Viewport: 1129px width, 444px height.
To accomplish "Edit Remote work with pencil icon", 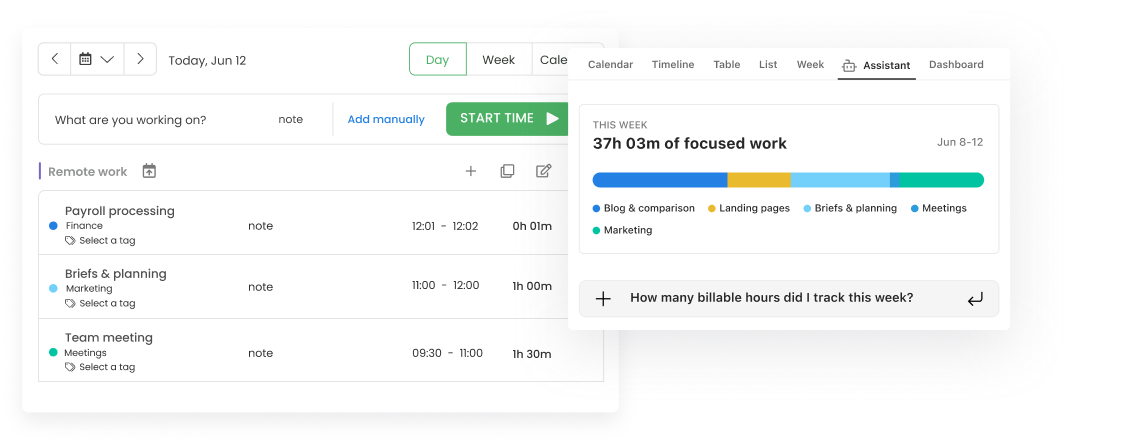I will (544, 171).
